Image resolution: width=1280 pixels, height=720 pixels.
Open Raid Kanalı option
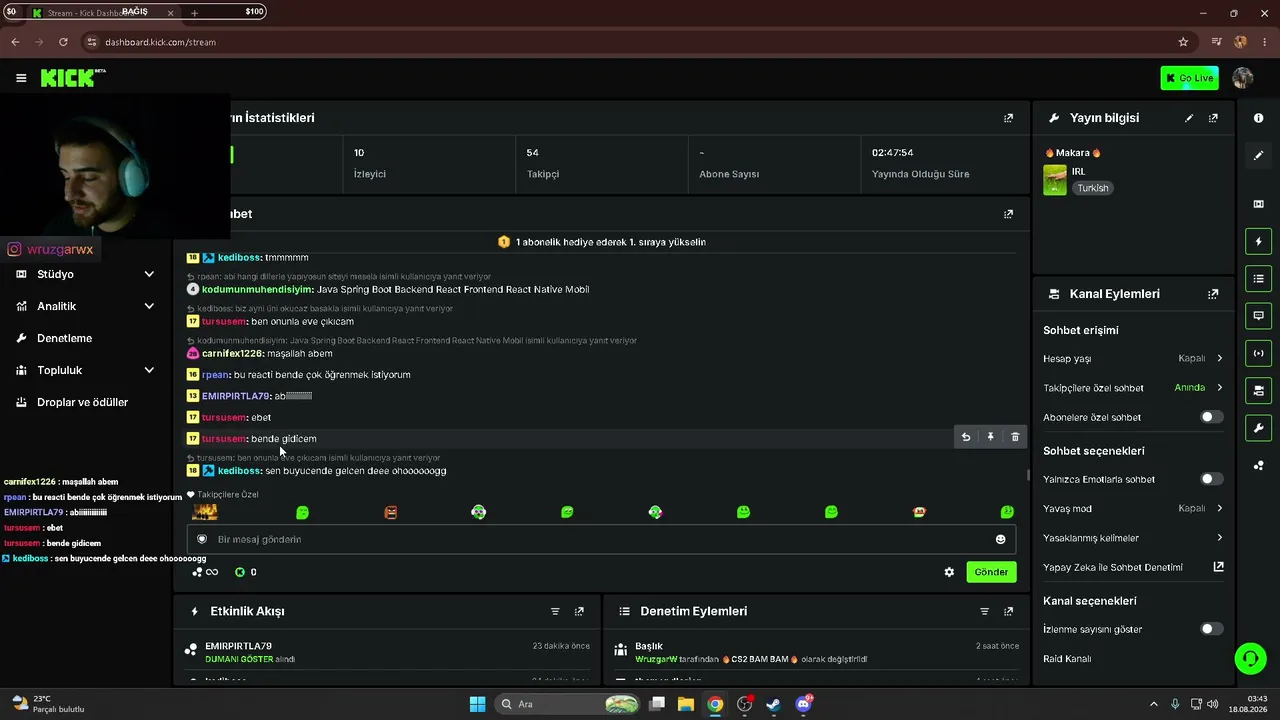1067,659
